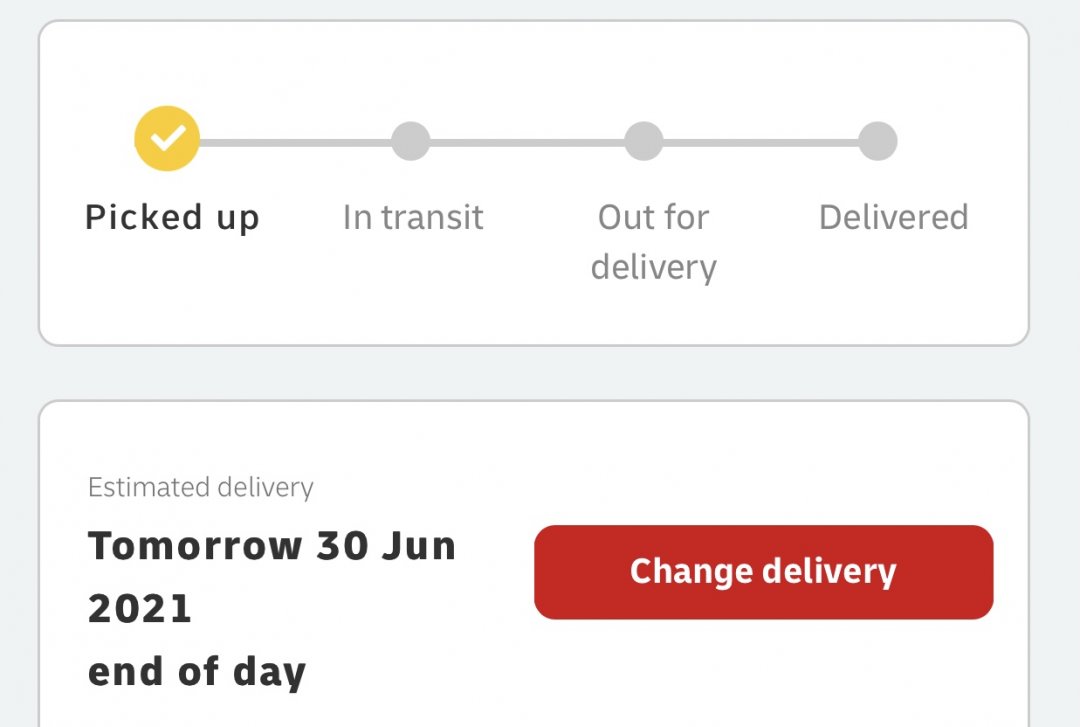Click progress line between Picked up and In transit
The width and height of the screenshot is (1080, 727).
coord(295,143)
